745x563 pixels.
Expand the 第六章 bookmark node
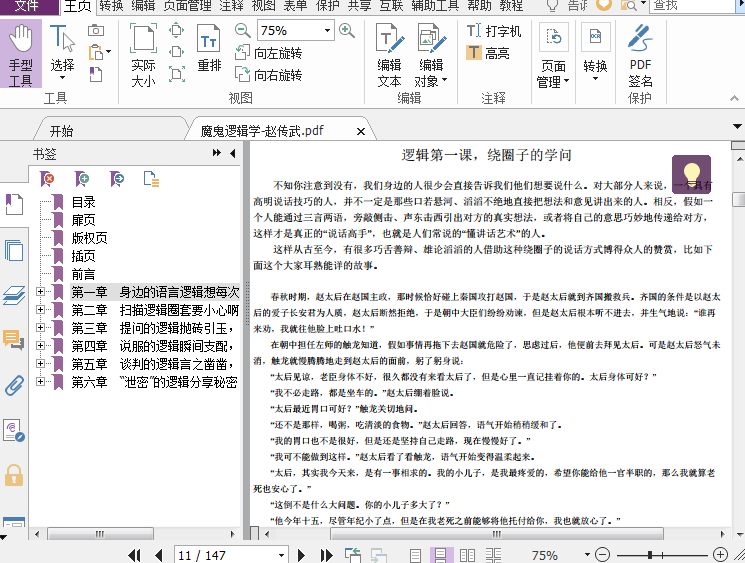tap(40, 382)
